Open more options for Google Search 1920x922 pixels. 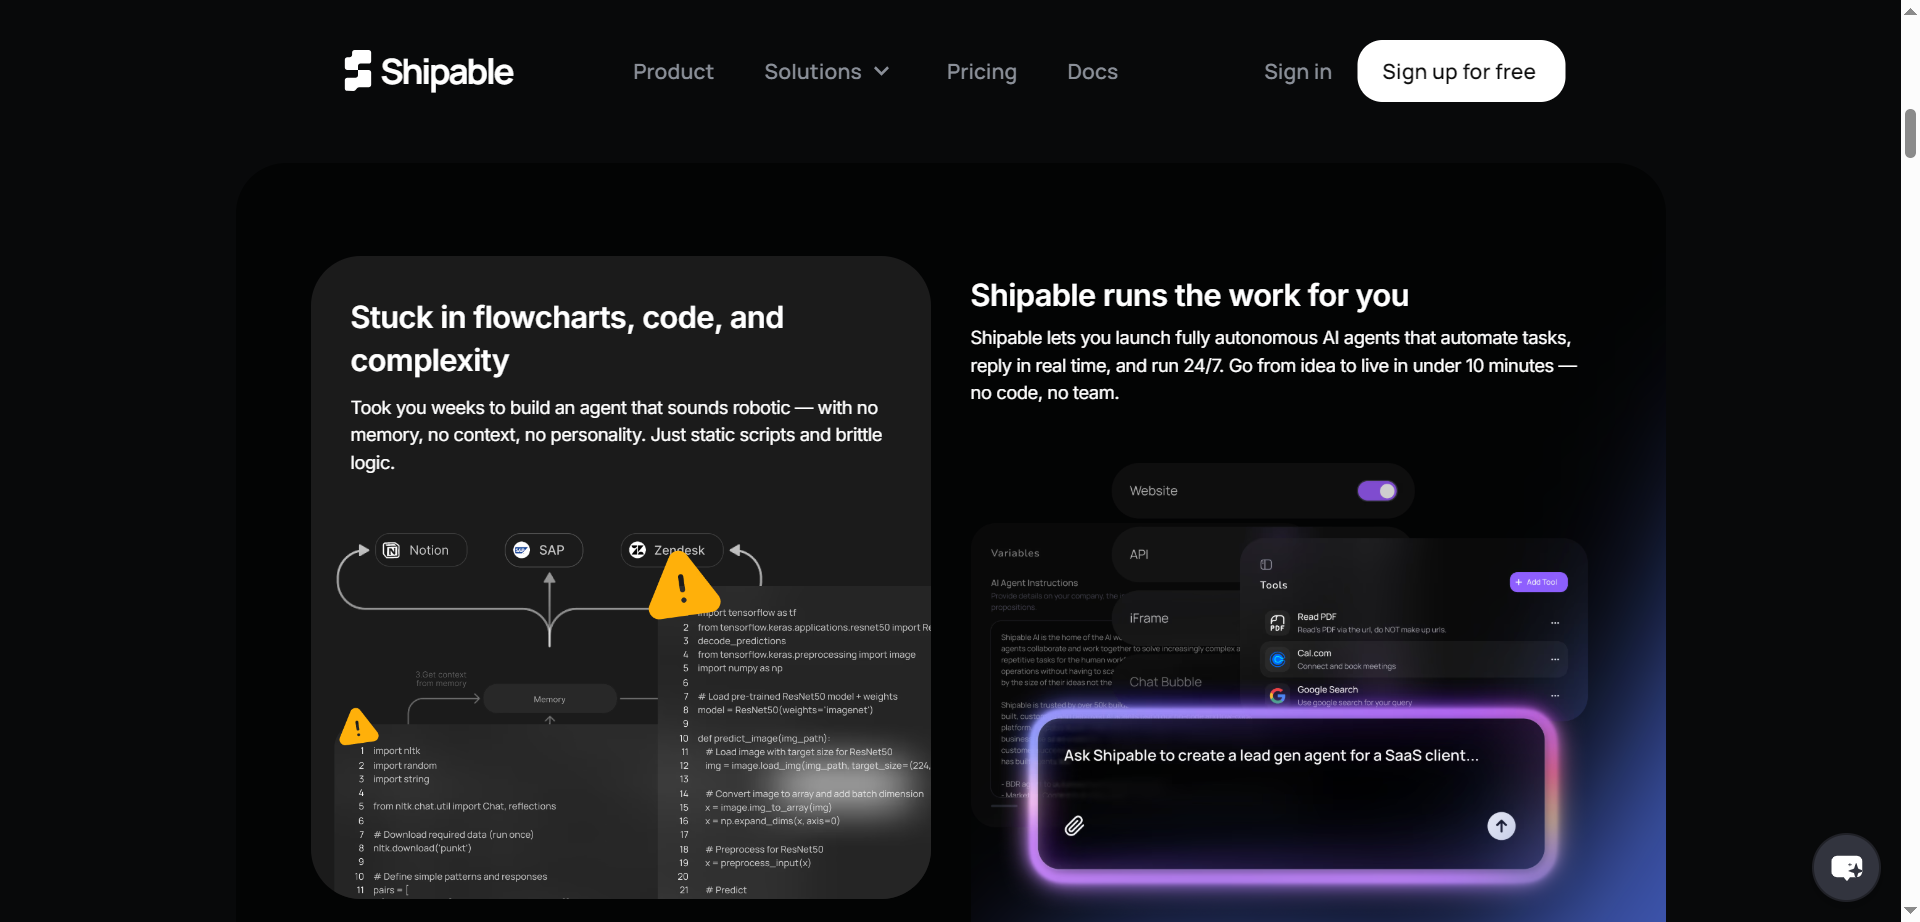click(x=1555, y=696)
